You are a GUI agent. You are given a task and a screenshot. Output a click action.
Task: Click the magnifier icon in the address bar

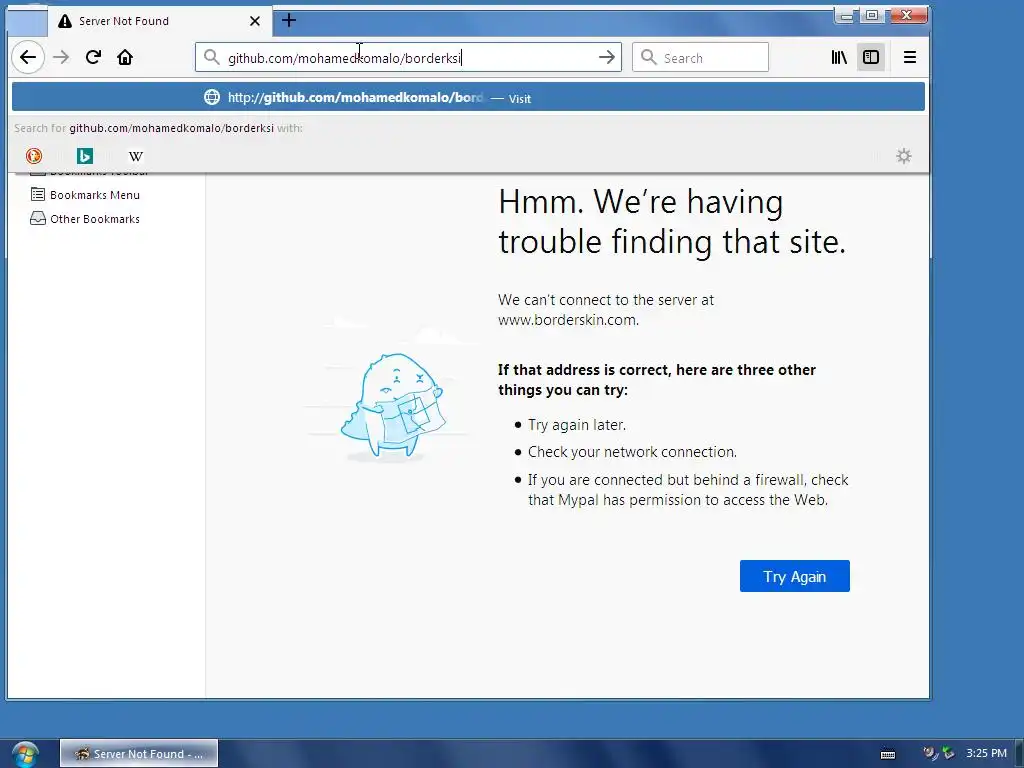click(212, 57)
